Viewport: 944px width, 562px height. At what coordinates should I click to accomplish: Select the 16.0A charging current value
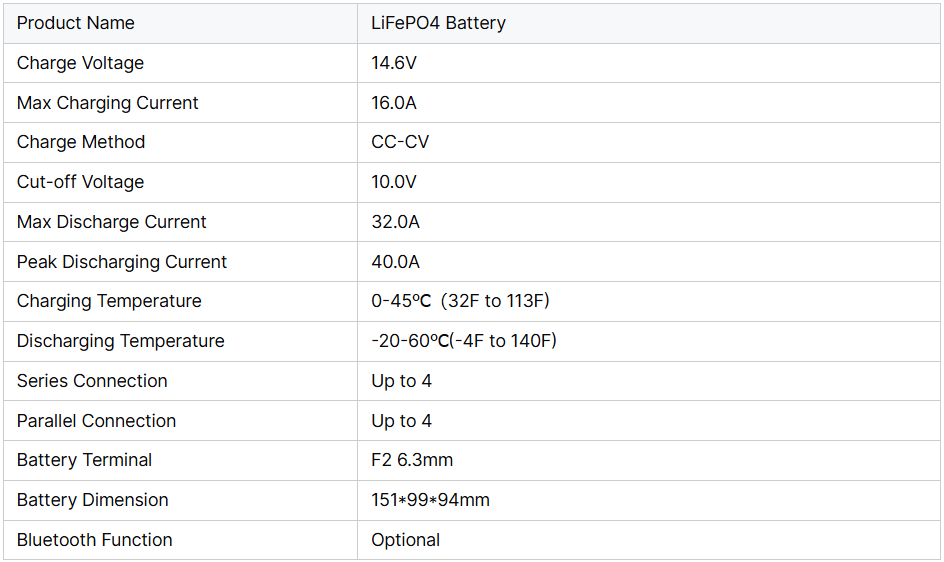[394, 103]
